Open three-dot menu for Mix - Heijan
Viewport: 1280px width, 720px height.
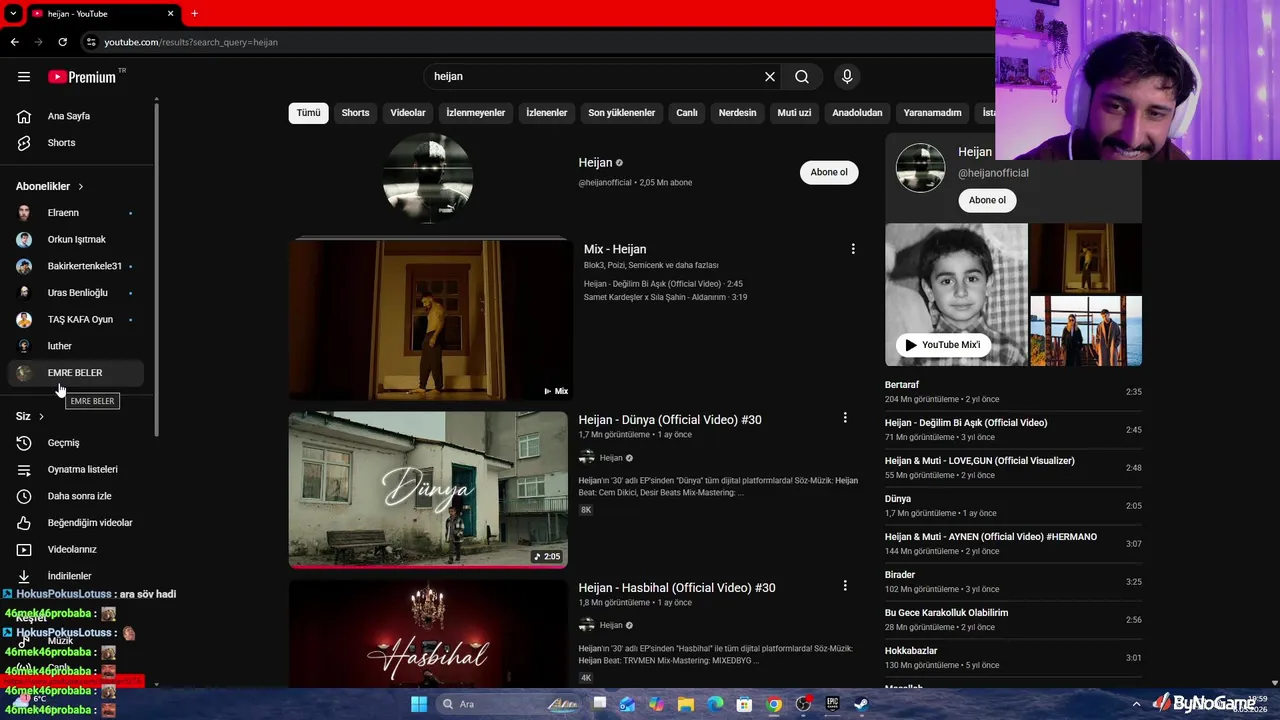pos(853,249)
